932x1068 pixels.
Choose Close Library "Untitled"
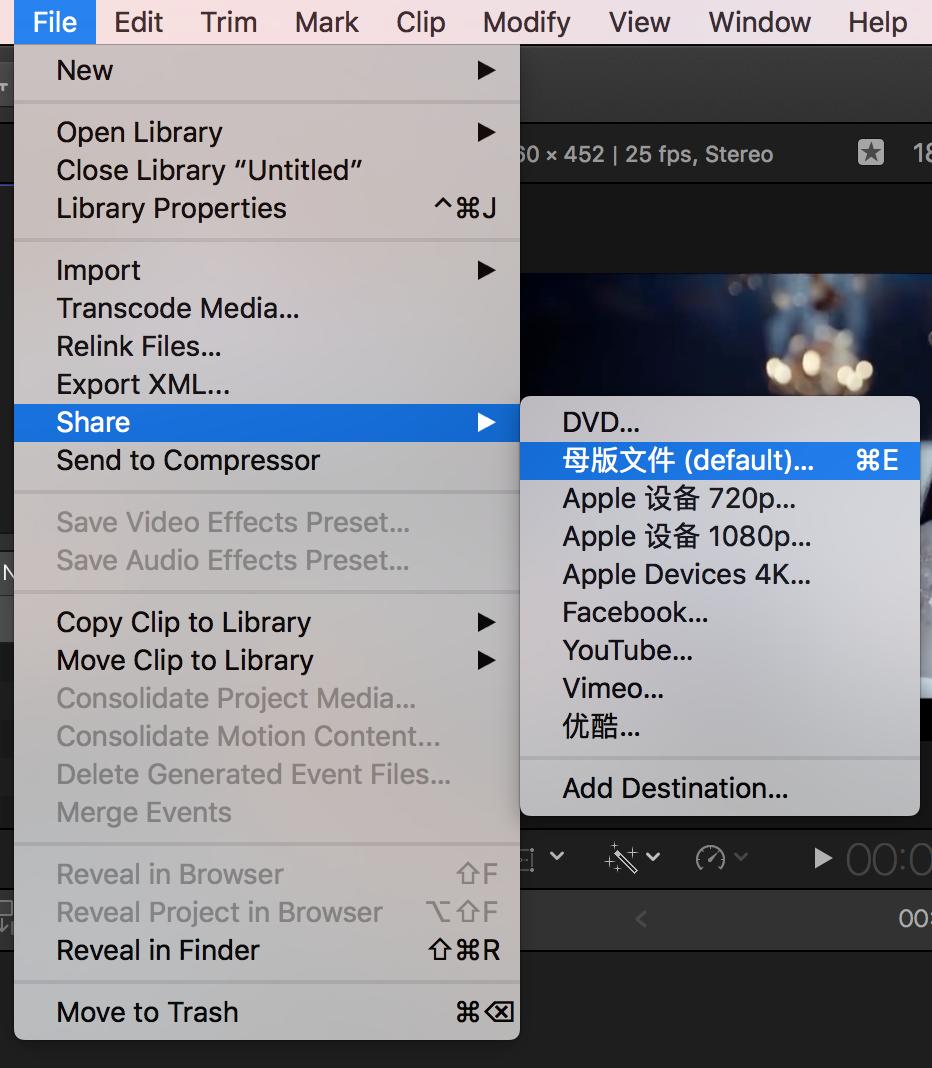(266, 170)
